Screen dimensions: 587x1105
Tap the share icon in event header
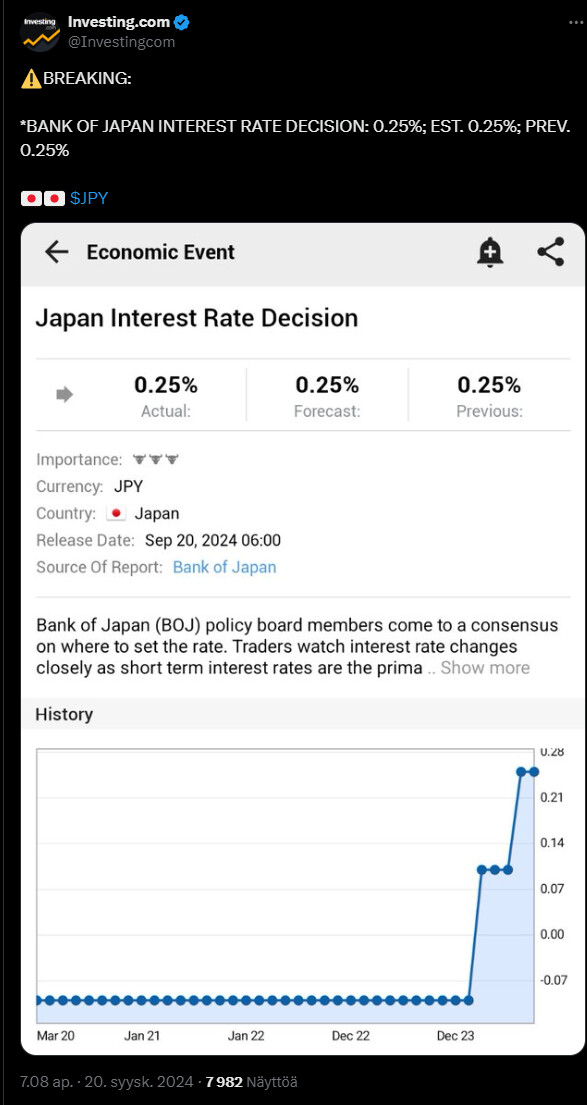point(550,252)
